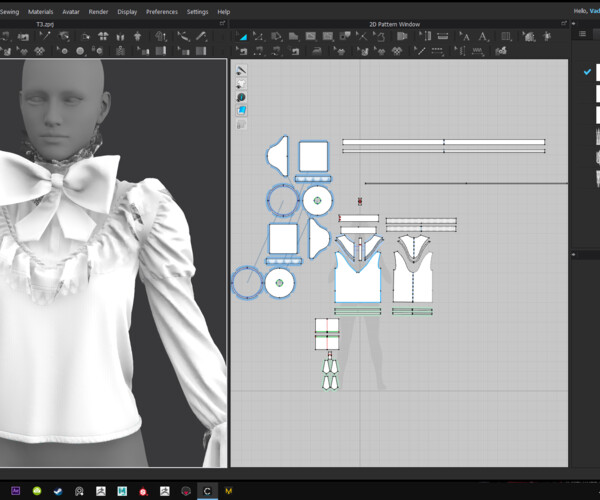The height and width of the screenshot is (500, 600).
Task: Toggle the blue texture surface icon in 2D sidebar
Action: pyautogui.click(x=241, y=111)
